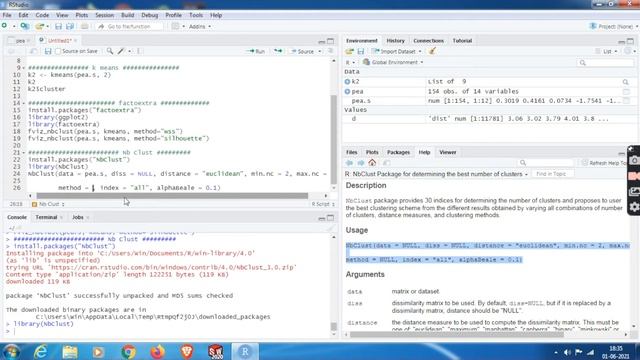Open the Import Dataset dropdown
Image resolution: width=640 pixels, height=360 pixels.
tap(396, 51)
